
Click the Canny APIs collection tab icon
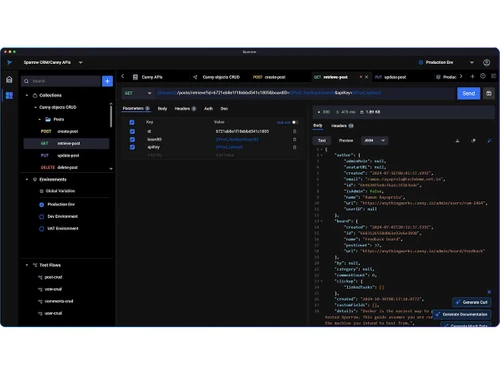pyautogui.click(x=135, y=77)
